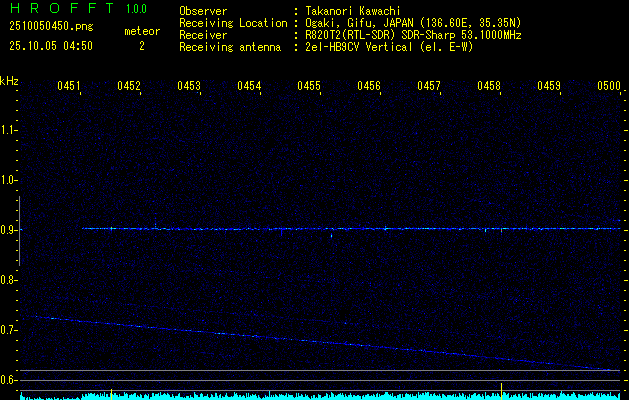Click the 0.9 frequency axis label
The height and width of the screenshot is (400, 629).
(x=9, y=230)
